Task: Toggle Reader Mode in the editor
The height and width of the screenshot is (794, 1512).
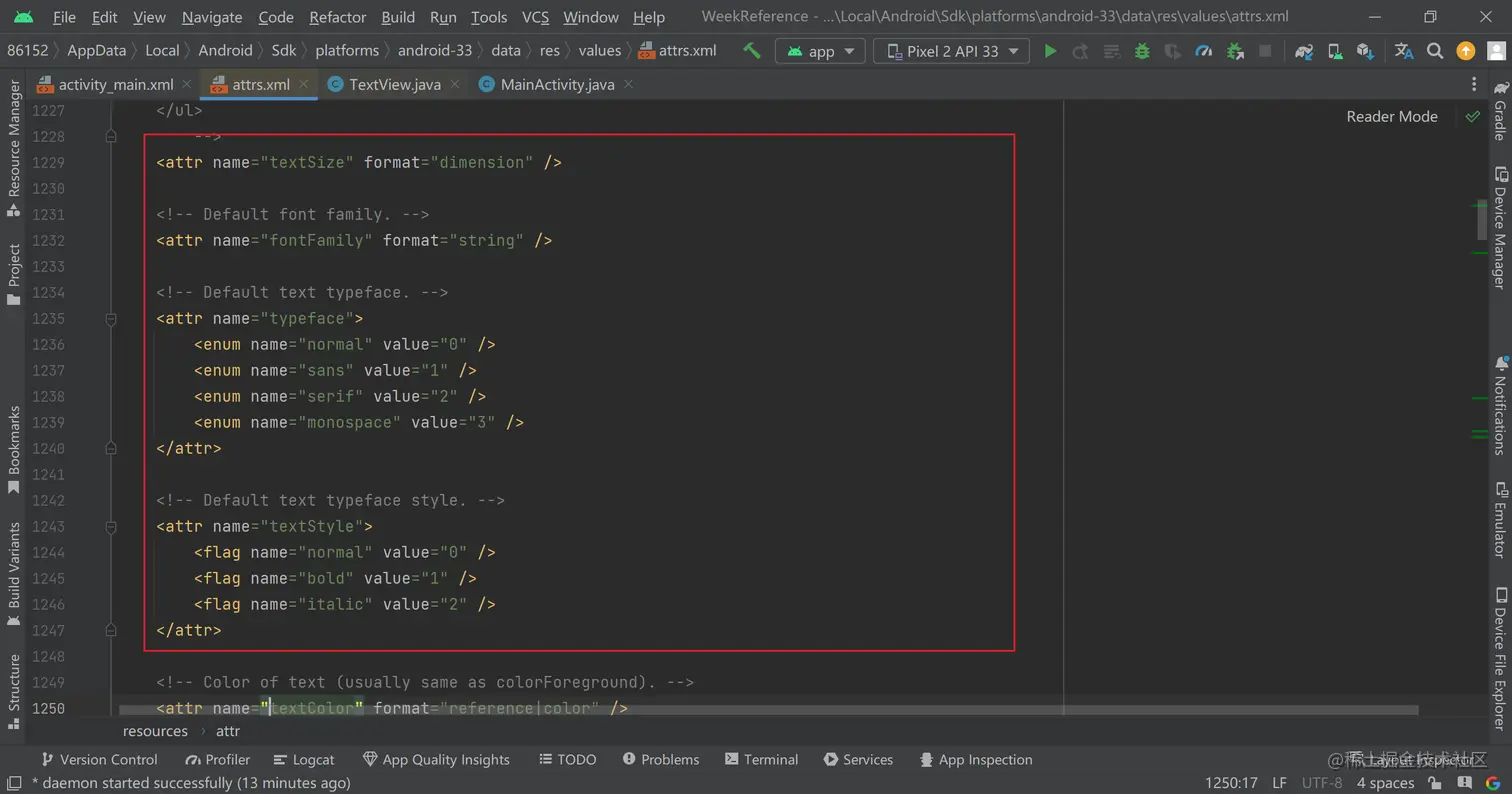Action: 1391,116
